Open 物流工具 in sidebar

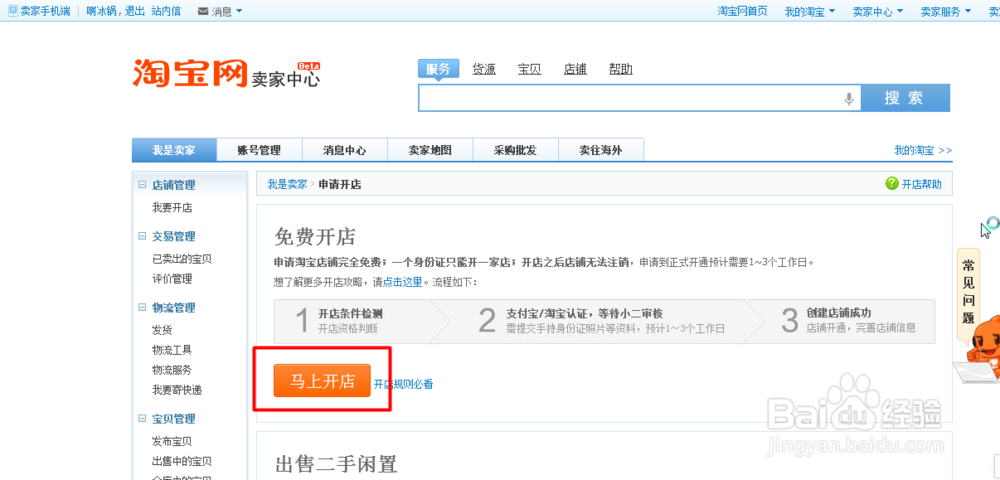tap(172, 350)
